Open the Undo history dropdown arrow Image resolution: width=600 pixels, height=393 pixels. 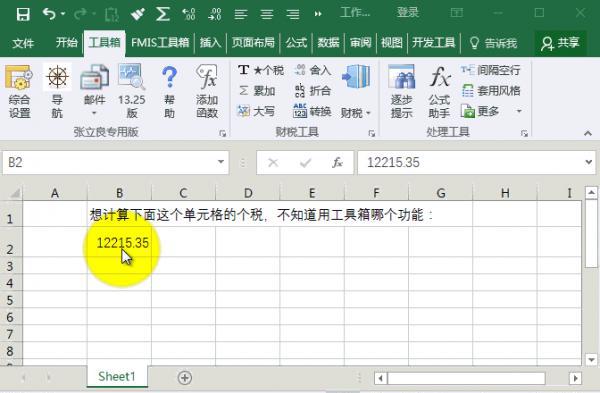63,15
